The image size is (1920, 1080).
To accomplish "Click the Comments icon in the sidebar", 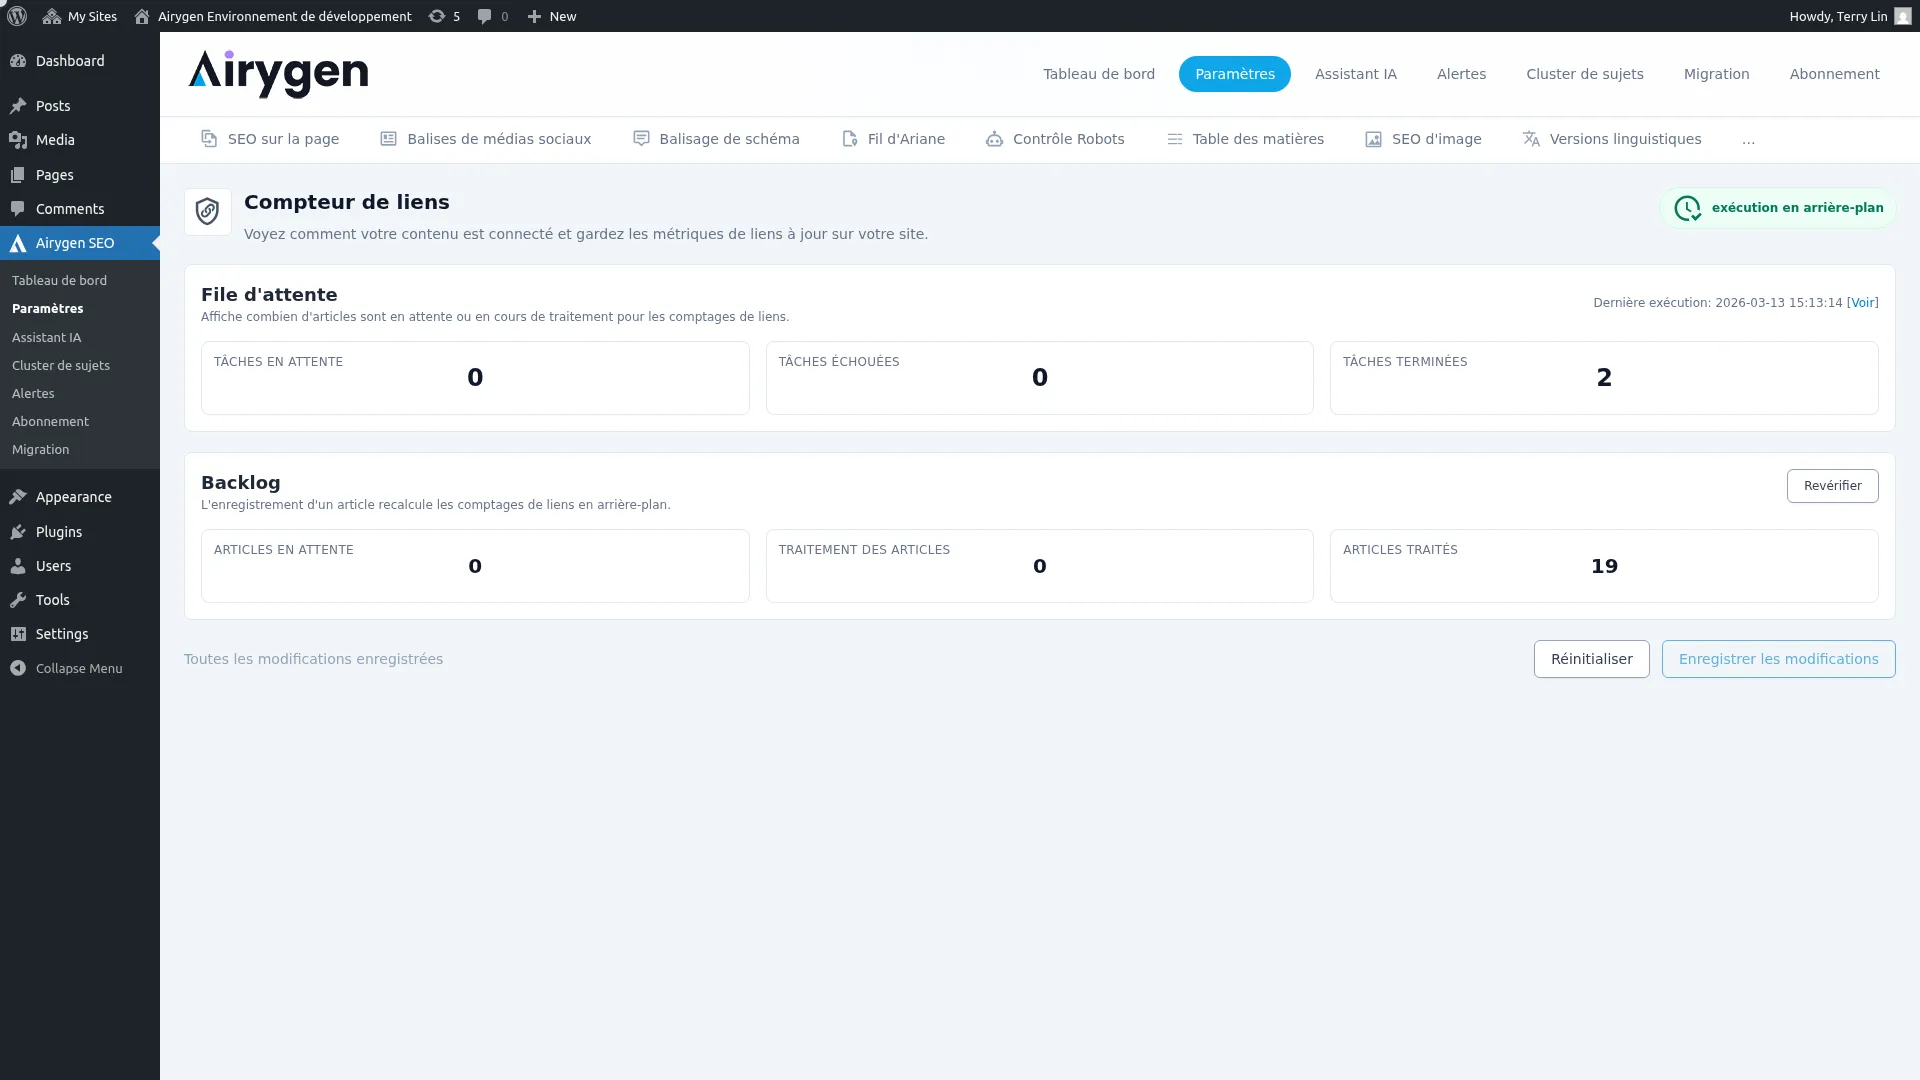I will pos(18,209).
